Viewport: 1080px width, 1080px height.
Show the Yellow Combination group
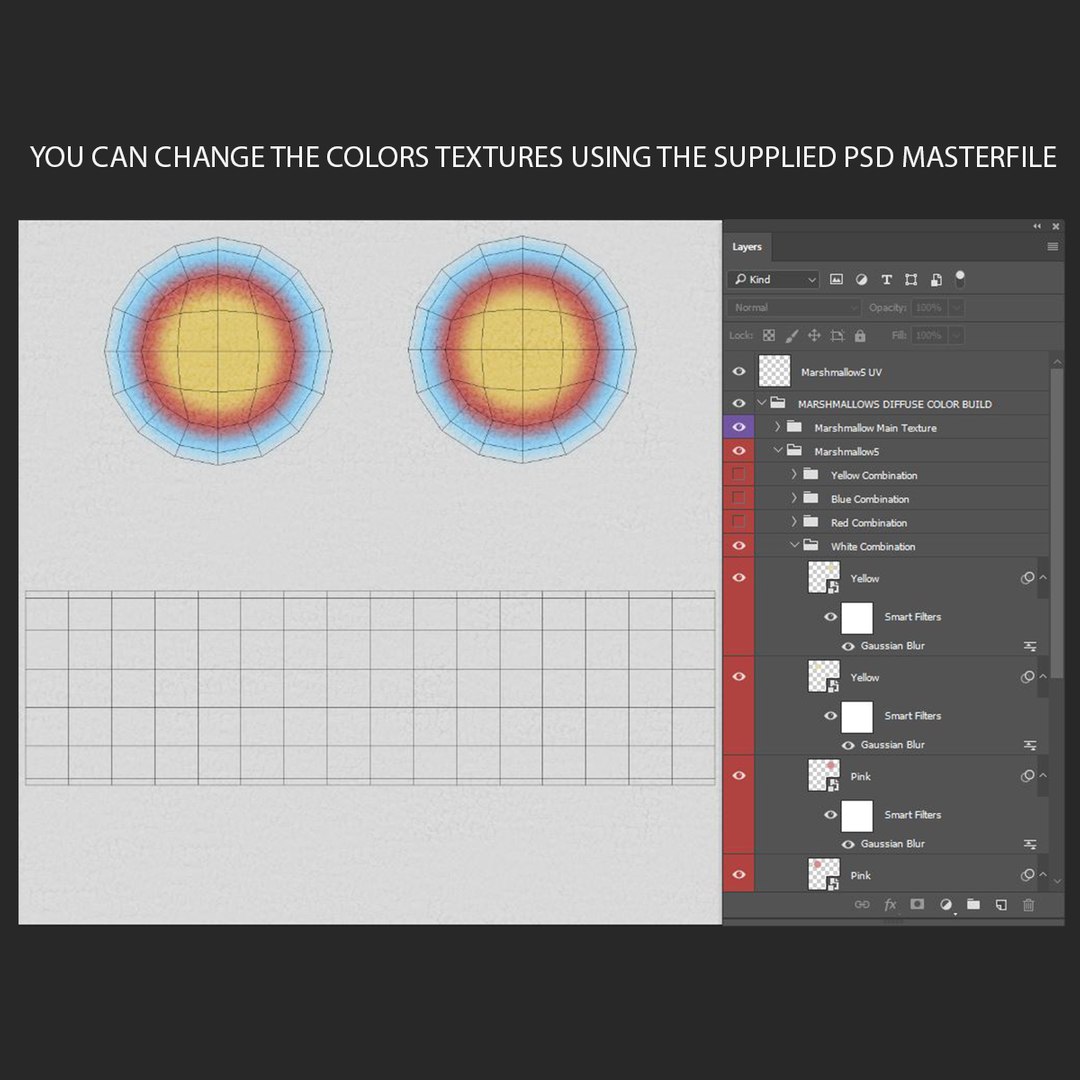pyautogui.click(x=739, y=474)
